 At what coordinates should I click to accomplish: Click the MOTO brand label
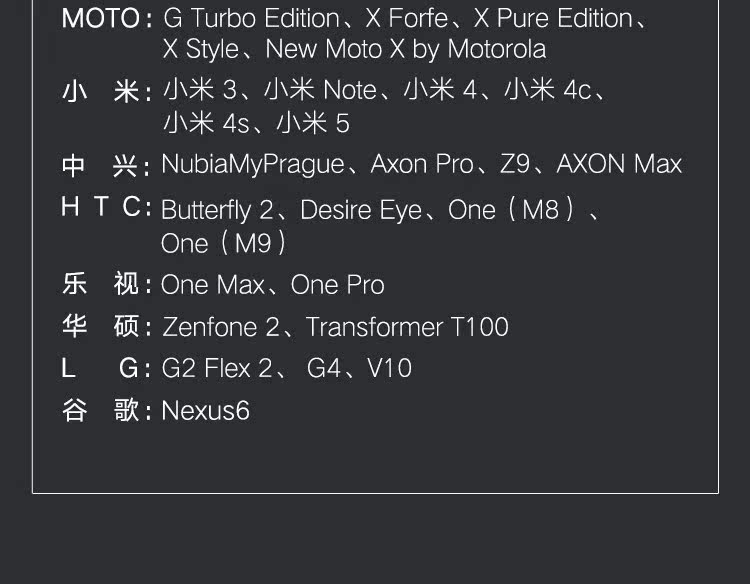coord(99,18)
